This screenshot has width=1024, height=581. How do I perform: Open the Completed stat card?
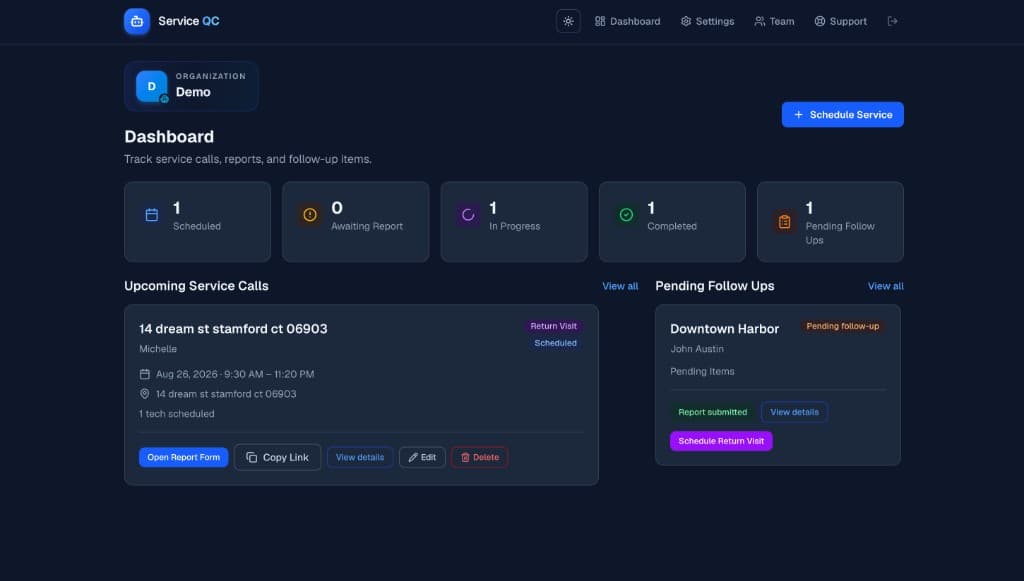click(672, 222)
